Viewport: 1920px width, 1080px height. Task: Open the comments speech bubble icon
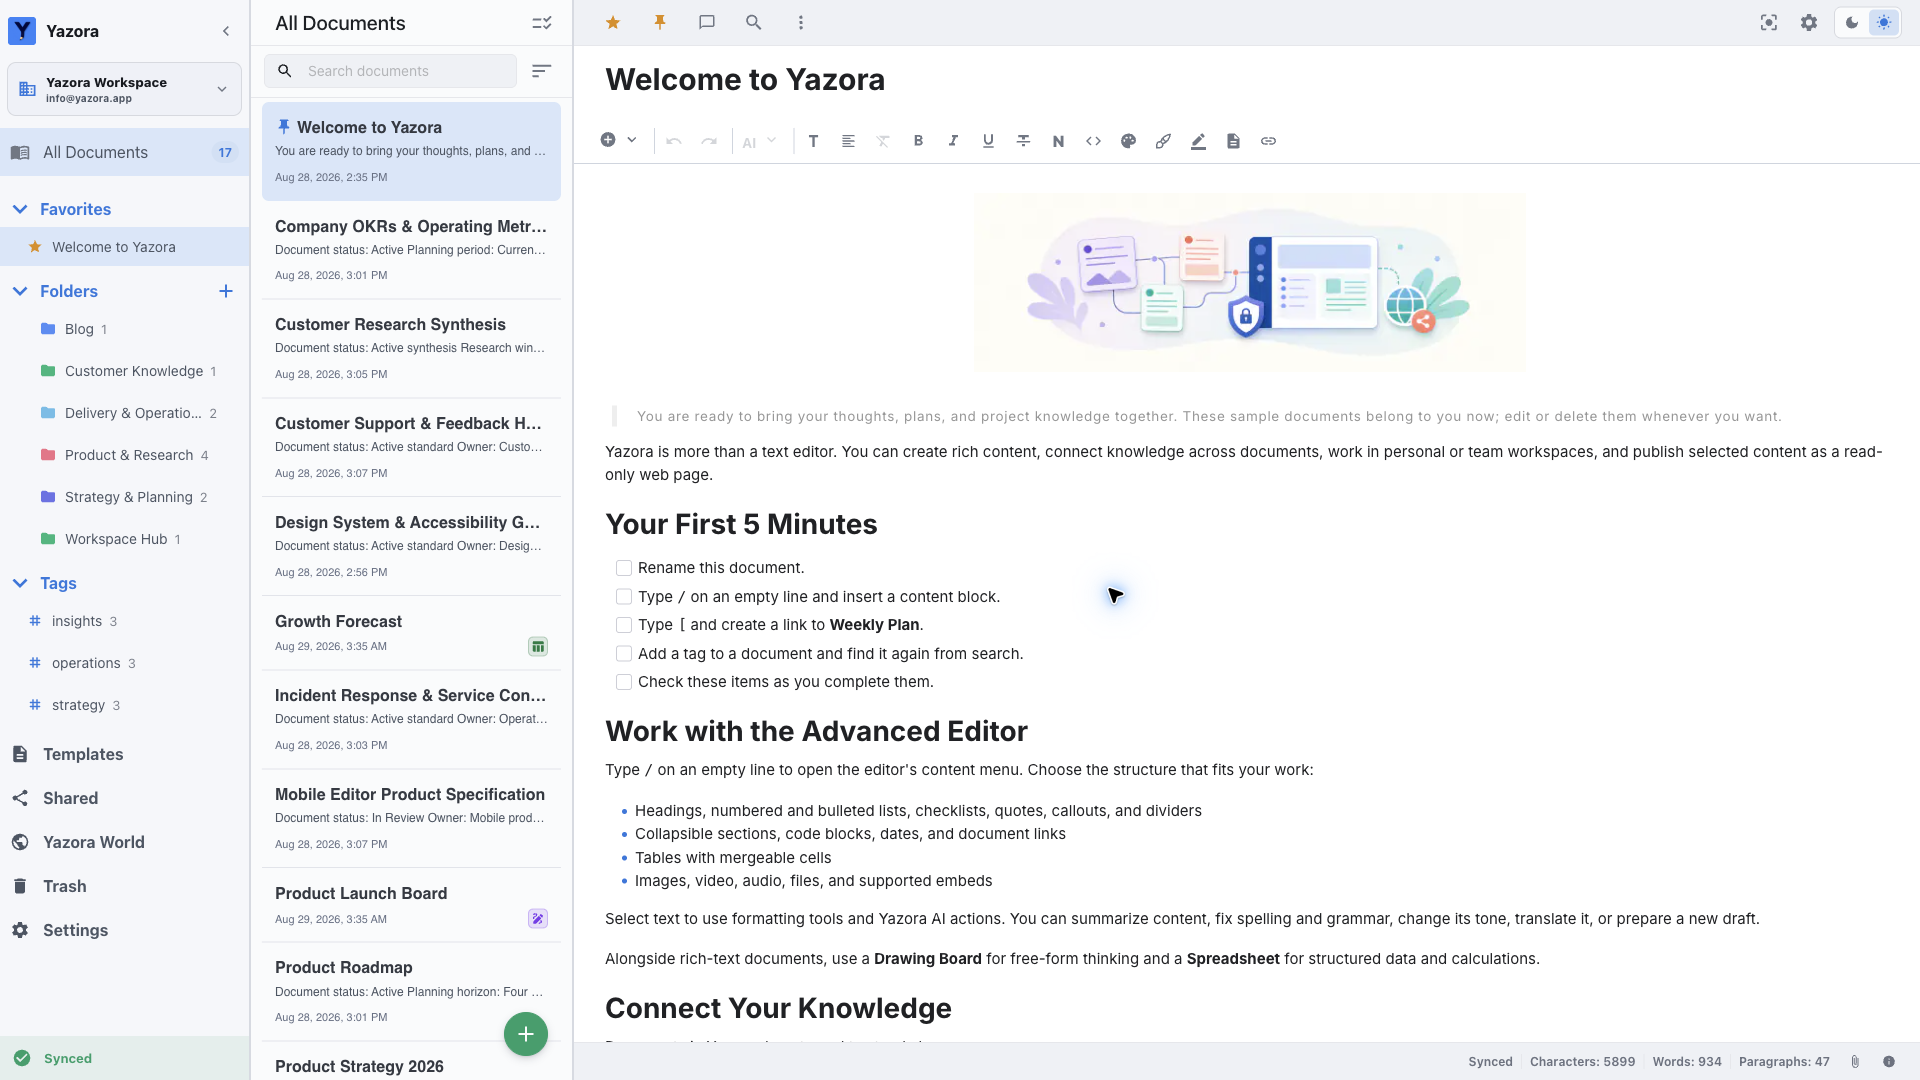pyautogui.click(x=707, y=22)
